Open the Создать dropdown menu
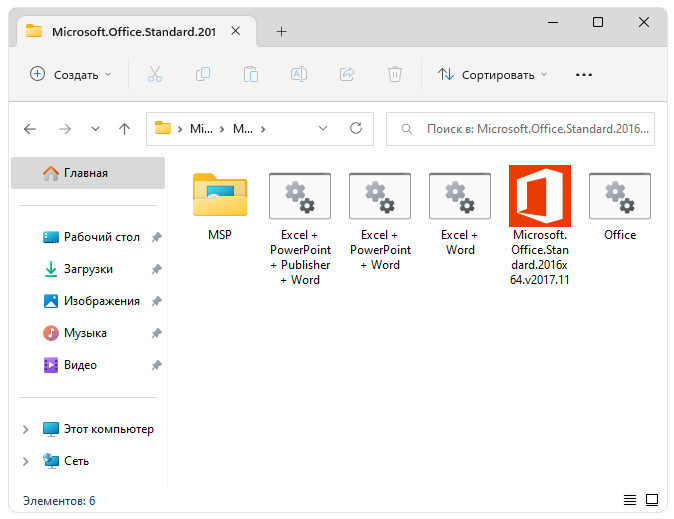Viewport: 674px width, 519px height. (71, 74)
